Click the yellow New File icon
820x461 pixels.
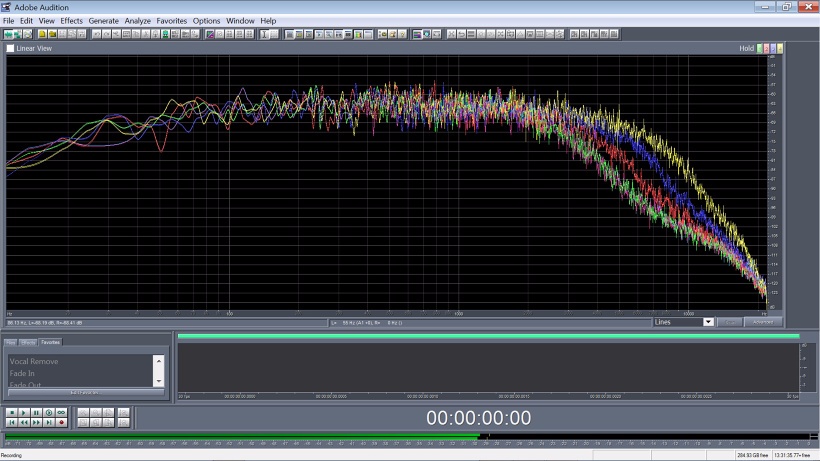tap(42, 34)
